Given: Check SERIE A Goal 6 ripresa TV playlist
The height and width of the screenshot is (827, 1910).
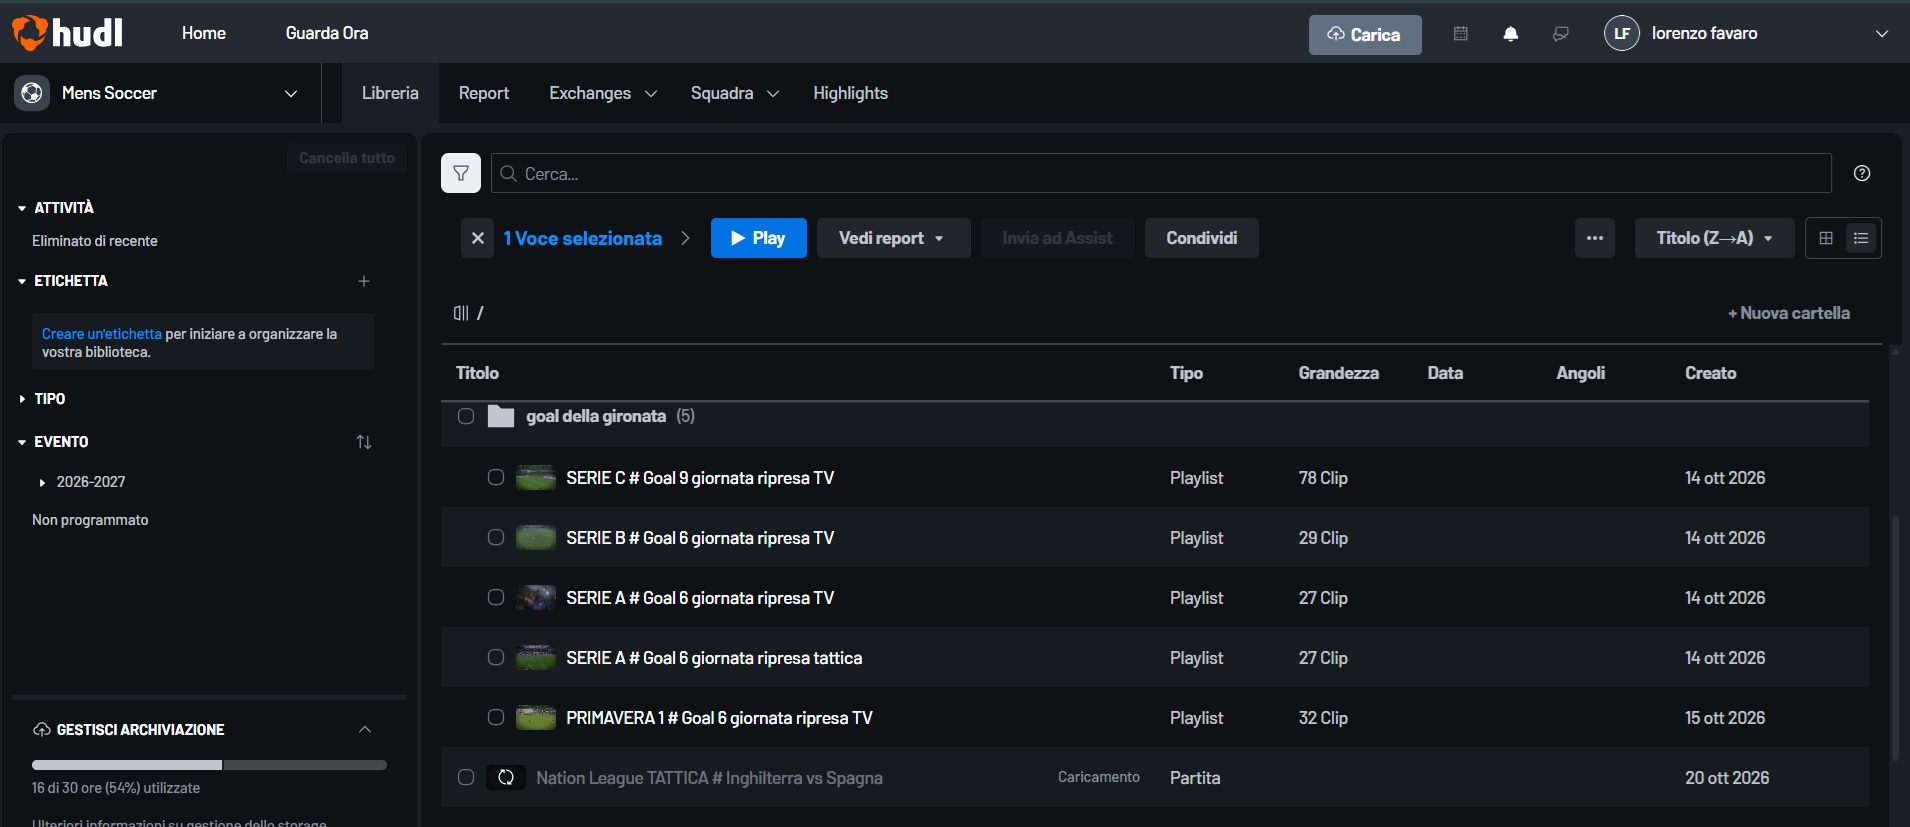Looking at the screenshot, I should [496, 598].
